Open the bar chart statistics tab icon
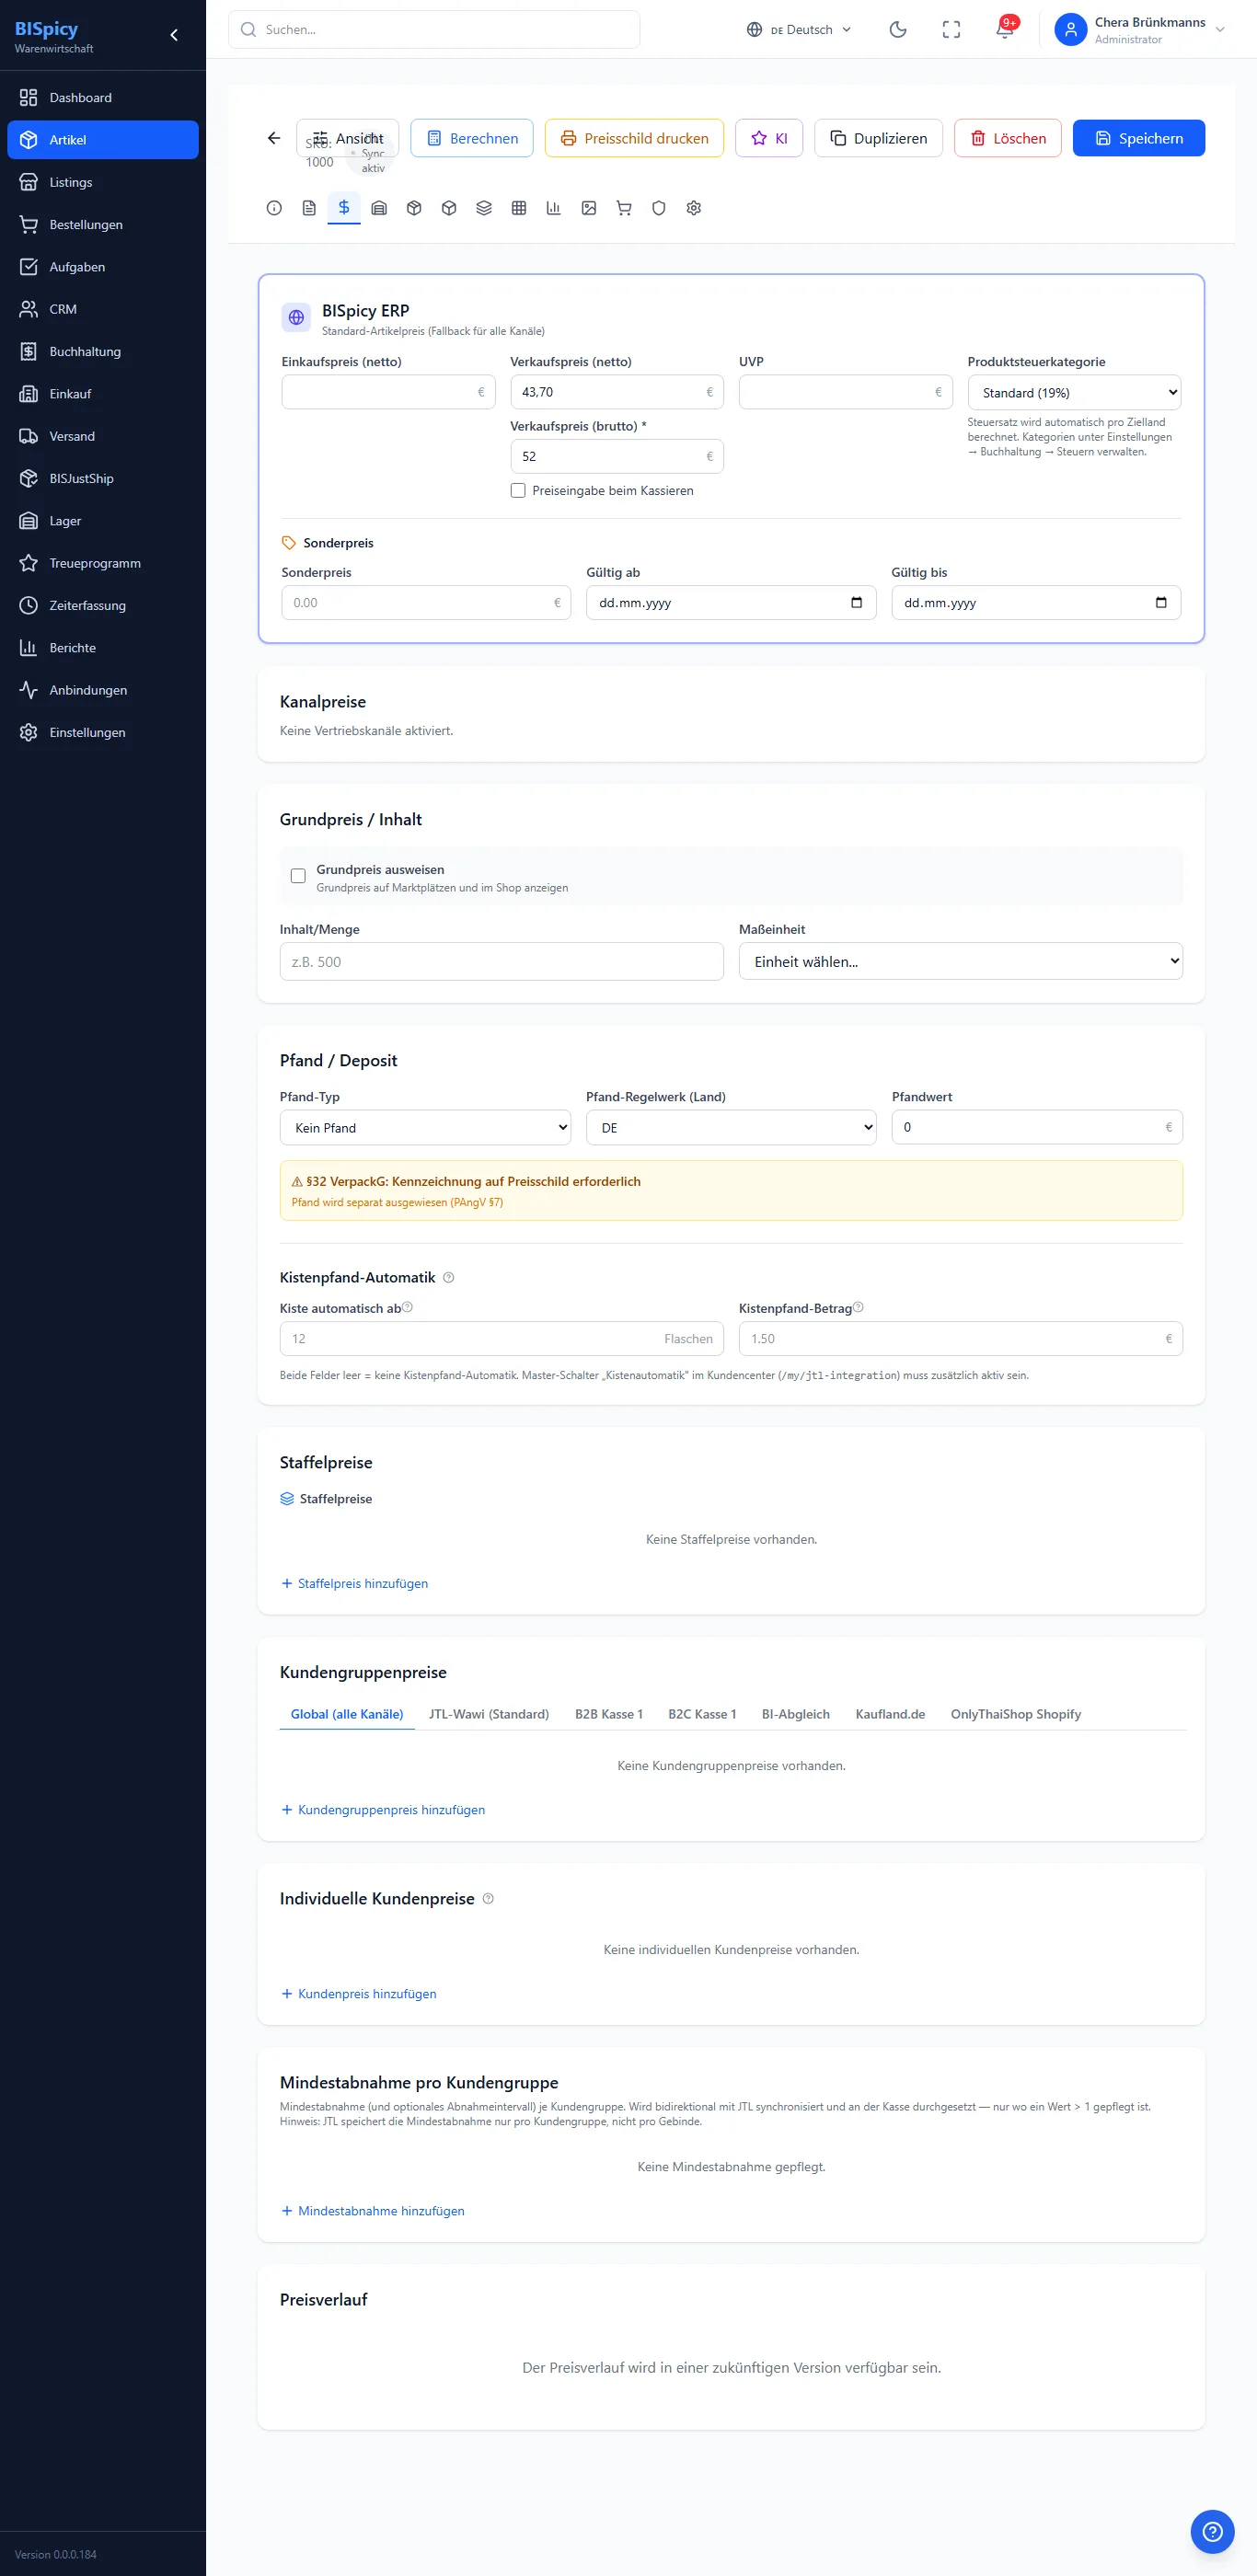 pyautogui.click(x=554, y=208)
